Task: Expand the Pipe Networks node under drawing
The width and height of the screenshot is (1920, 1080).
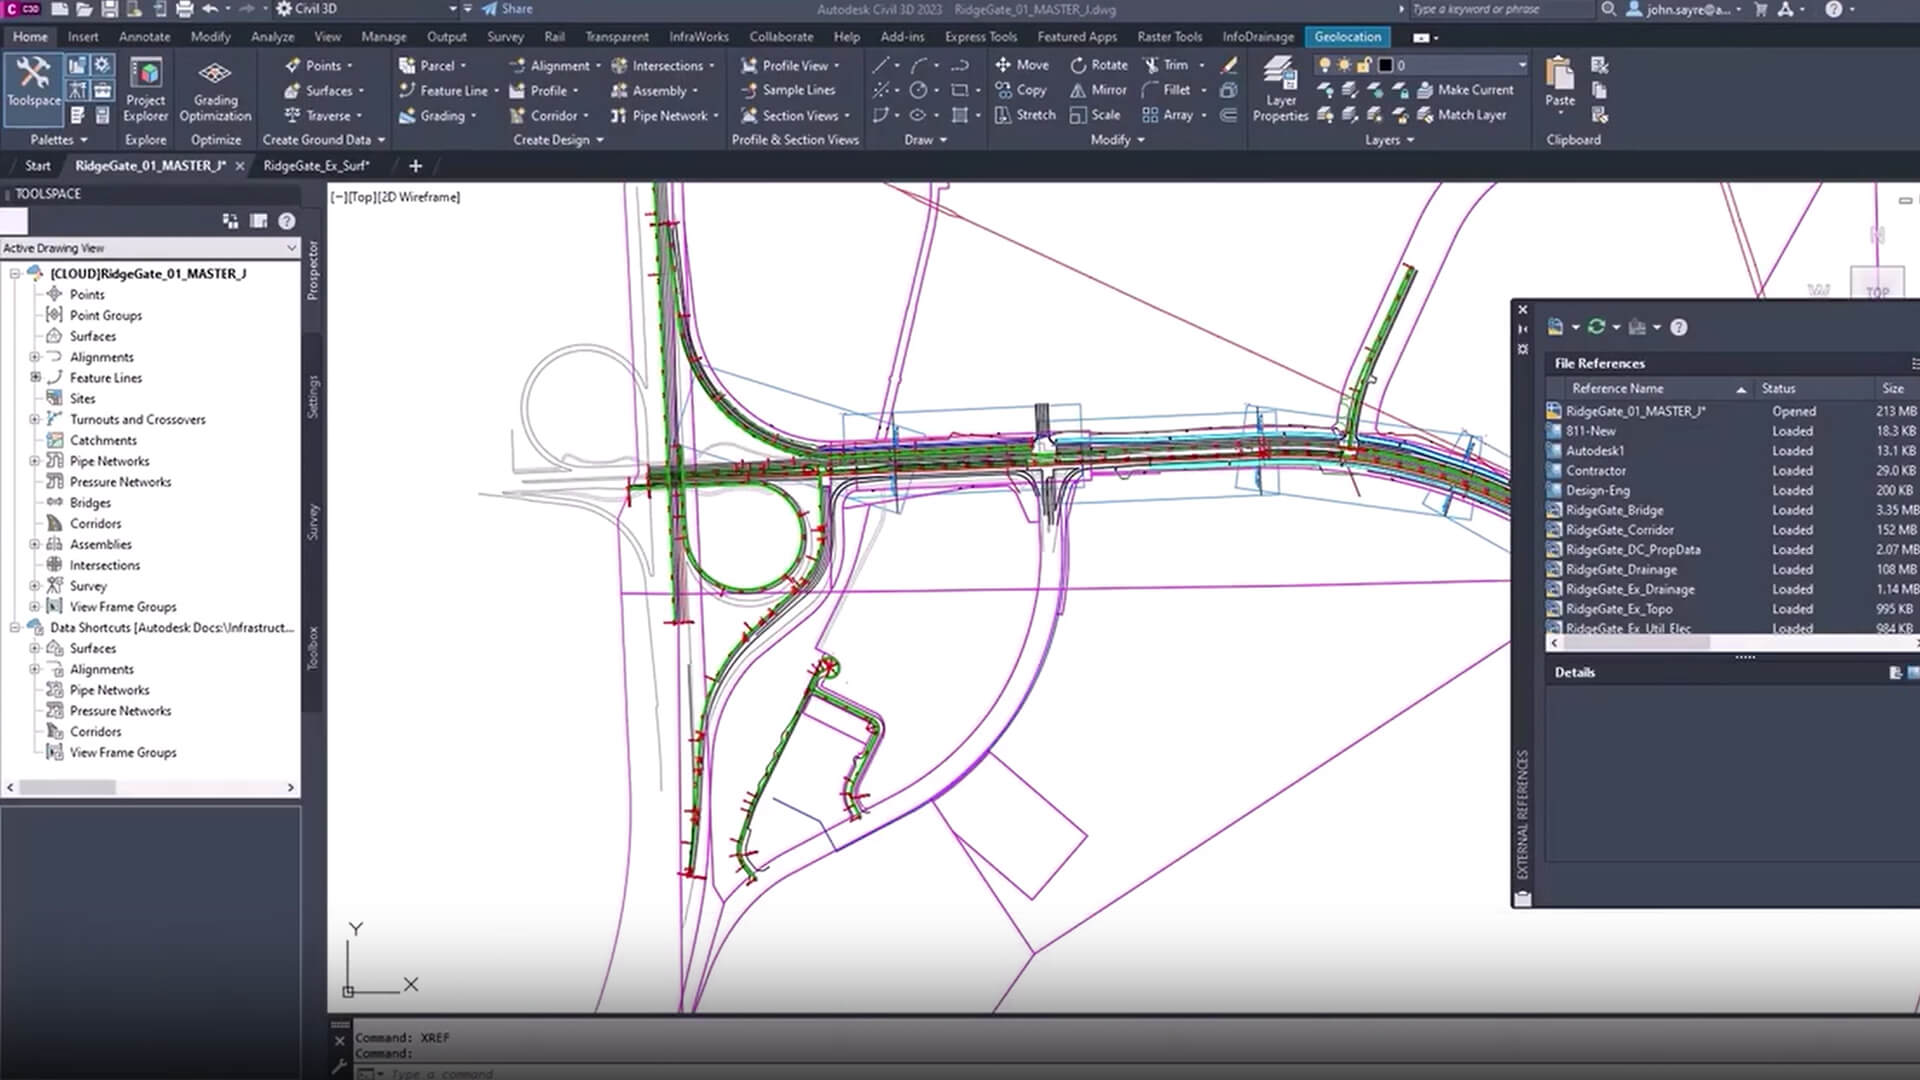Action: pos(35,461)
